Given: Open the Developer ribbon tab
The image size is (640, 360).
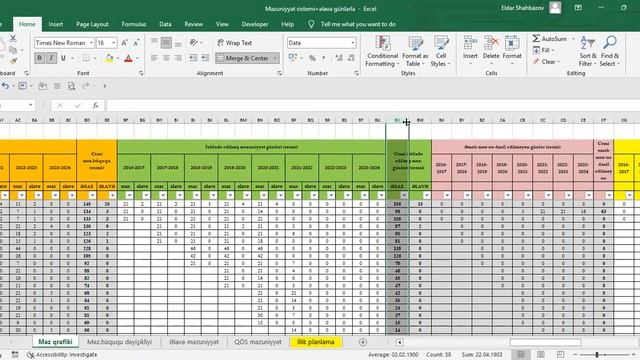Looking at the screenshot, I should (x=255, y=24).
